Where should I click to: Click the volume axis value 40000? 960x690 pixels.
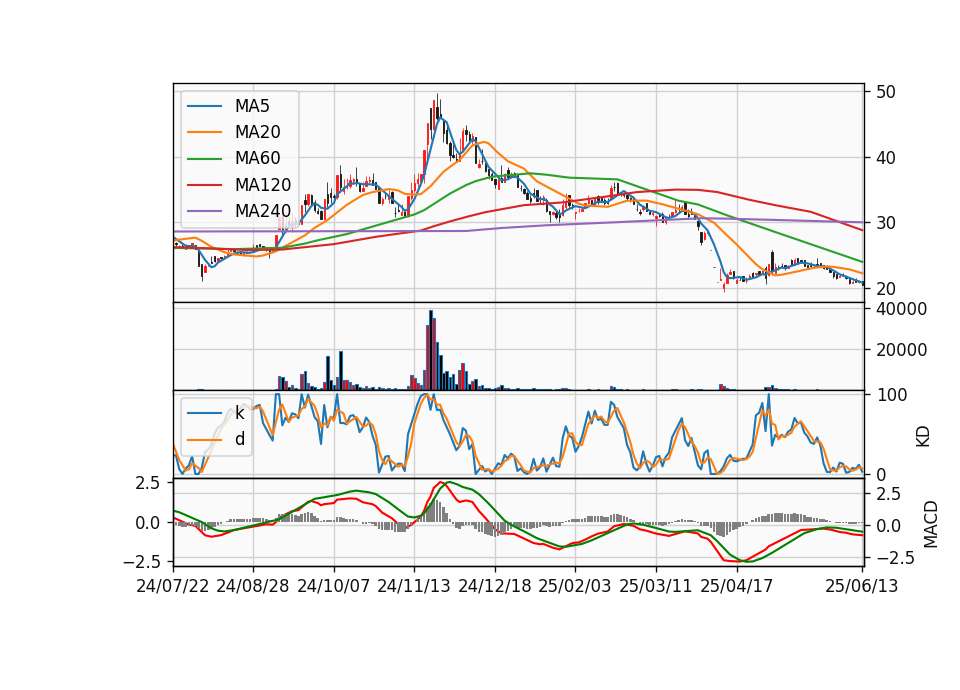pos(901,309)
